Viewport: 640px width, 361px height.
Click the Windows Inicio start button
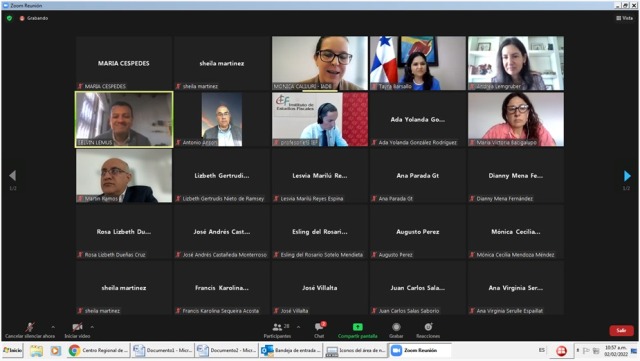[12, 350]
